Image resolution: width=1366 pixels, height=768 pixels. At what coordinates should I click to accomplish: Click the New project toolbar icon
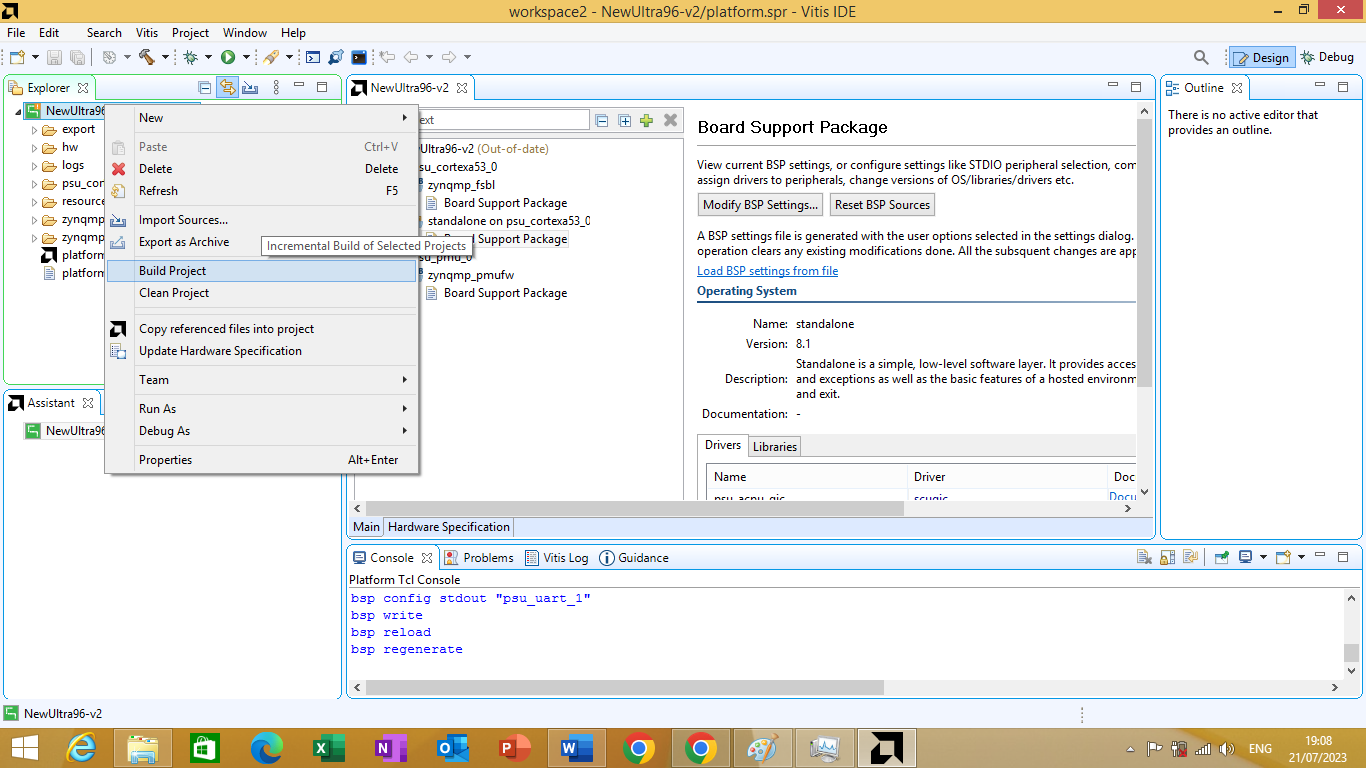click(17, 57)
